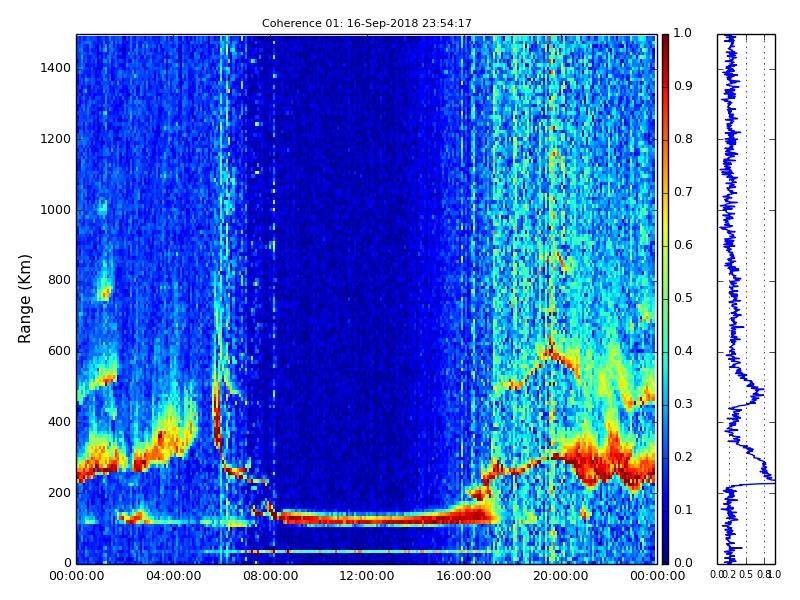The image size is (800, 600).
Task: Click the colorbar 0.9 label
Action: pyautogui.click(x=683, y=86)
